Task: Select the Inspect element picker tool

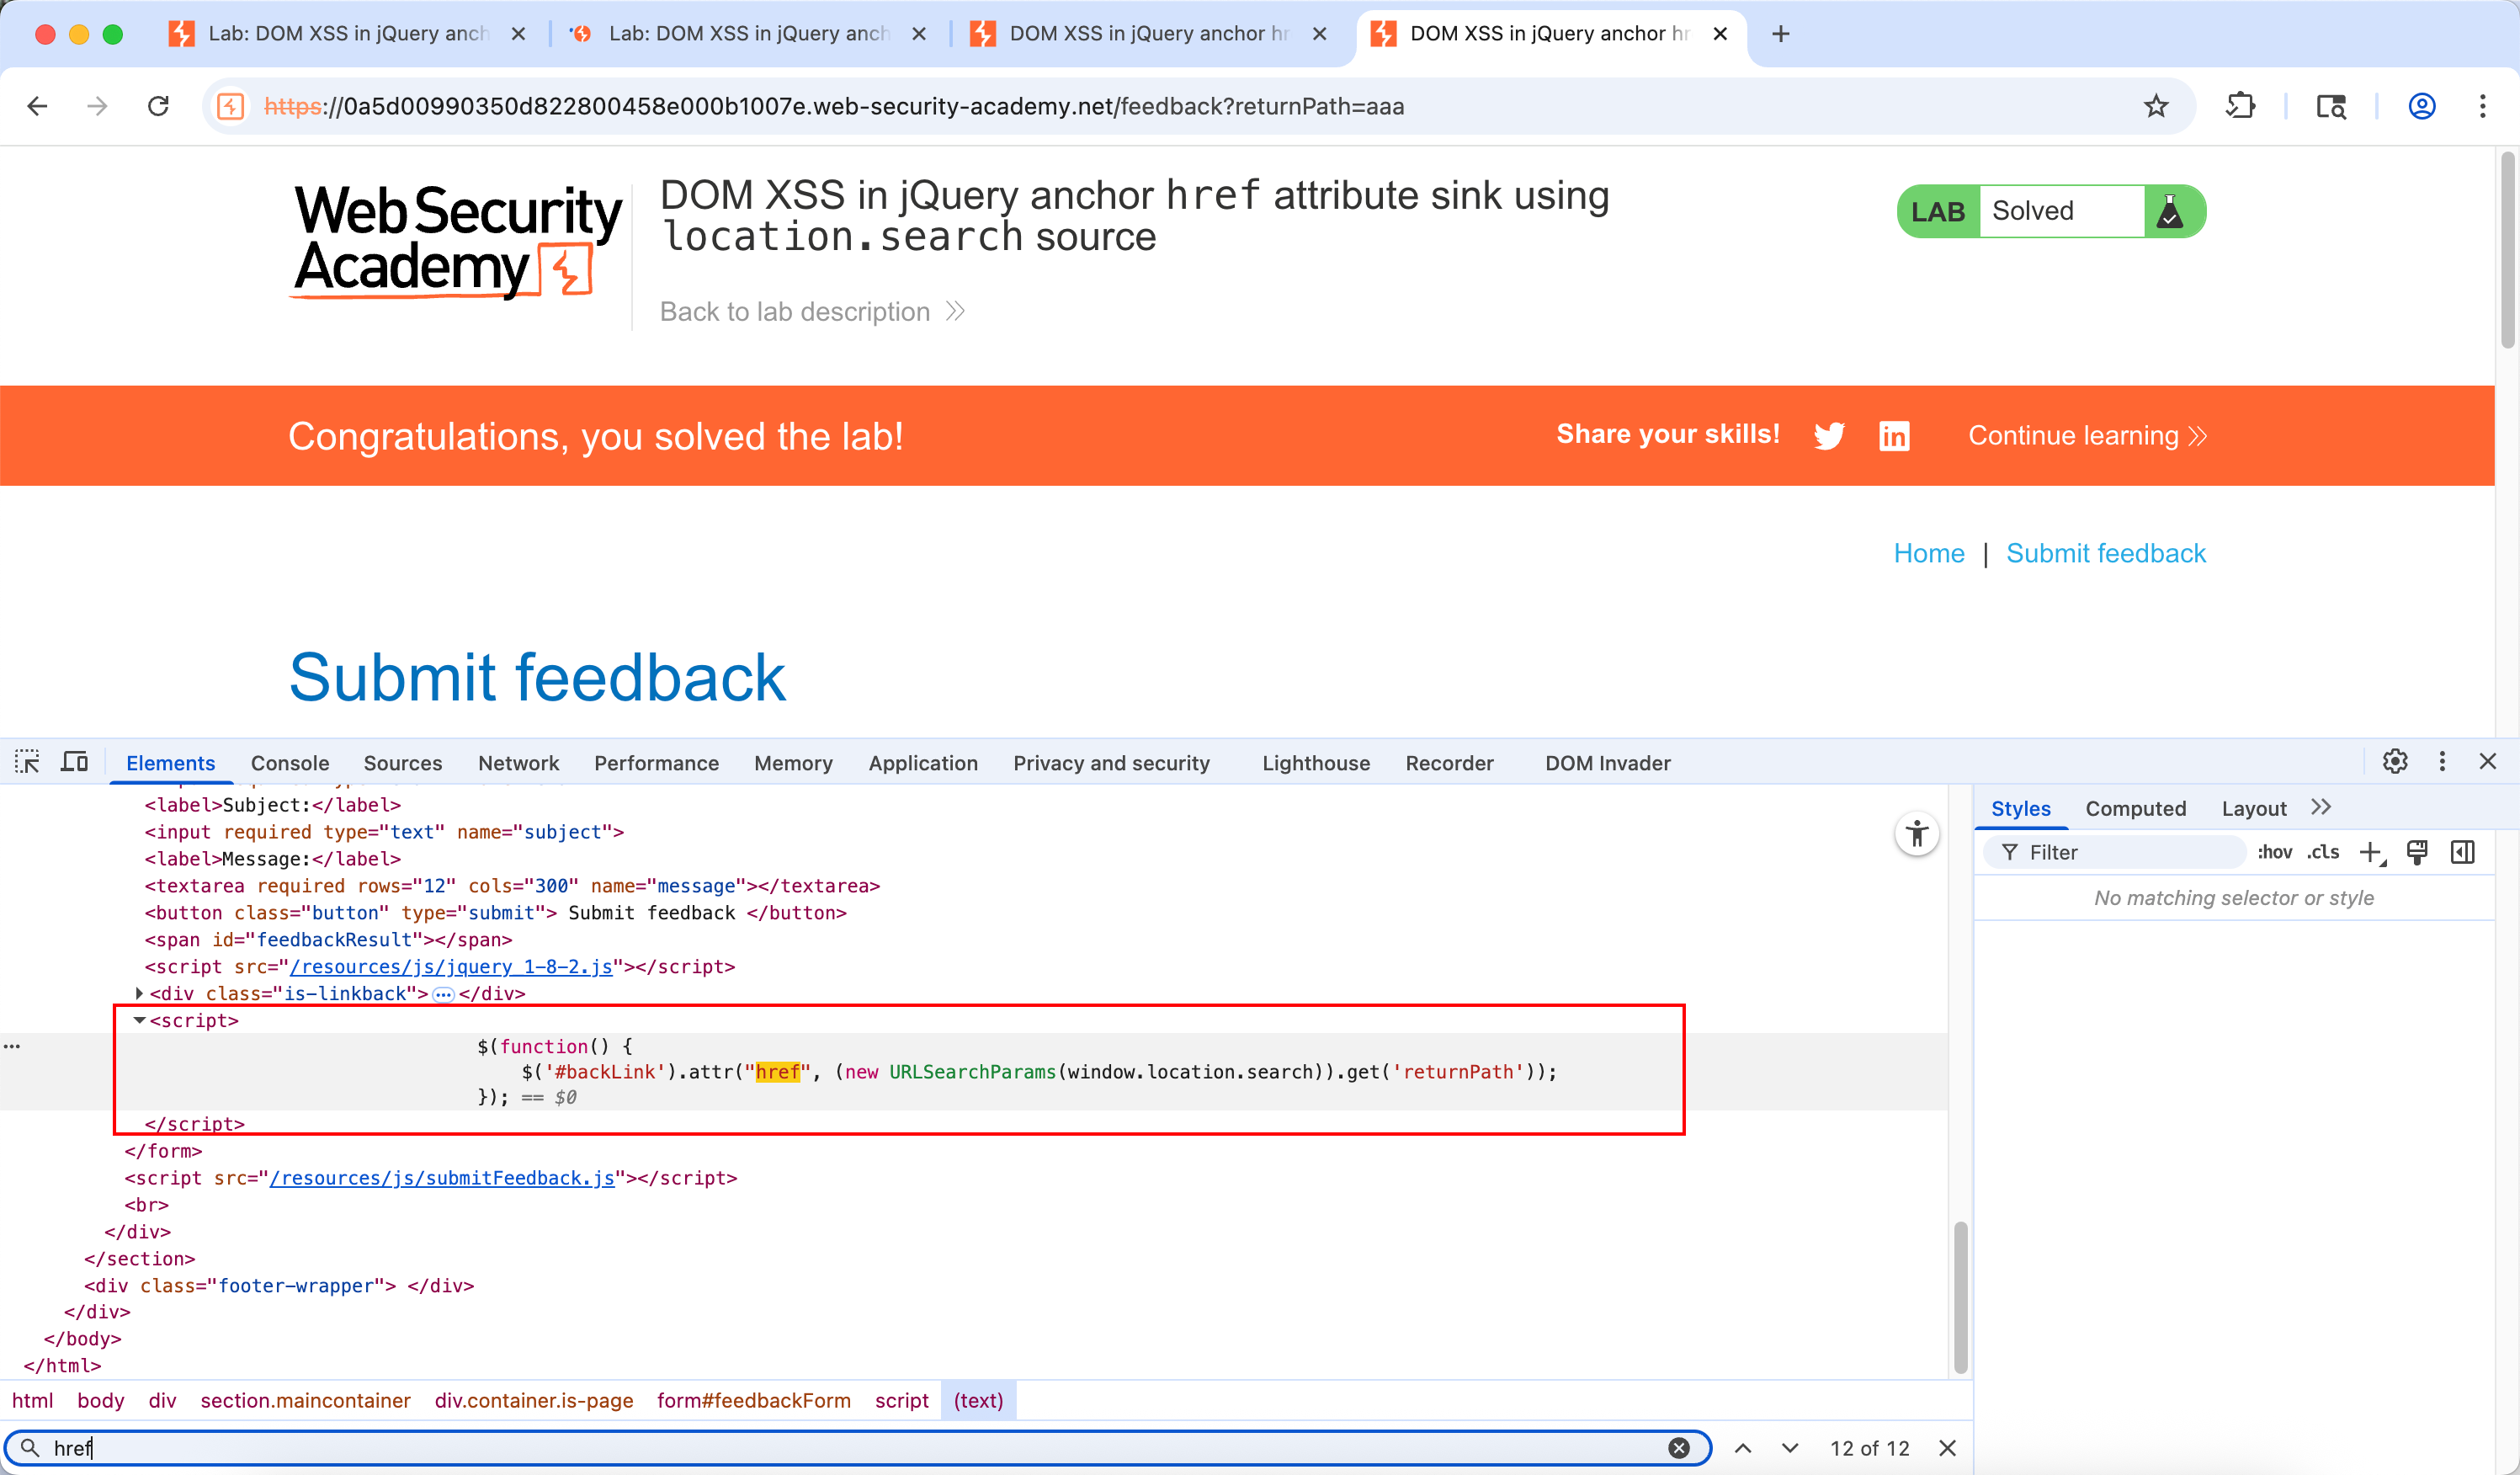Action: [x=27, y=761]
